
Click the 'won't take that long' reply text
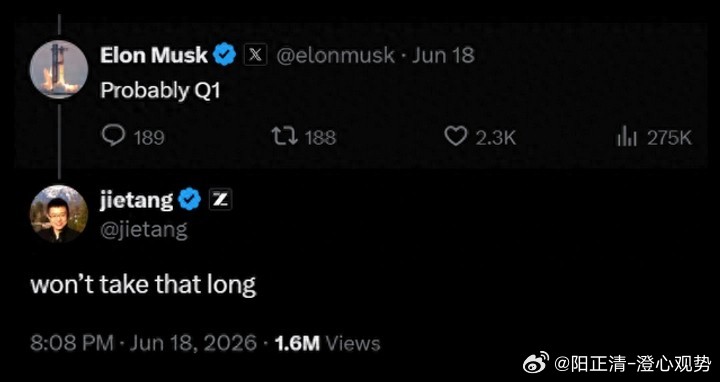143,285
